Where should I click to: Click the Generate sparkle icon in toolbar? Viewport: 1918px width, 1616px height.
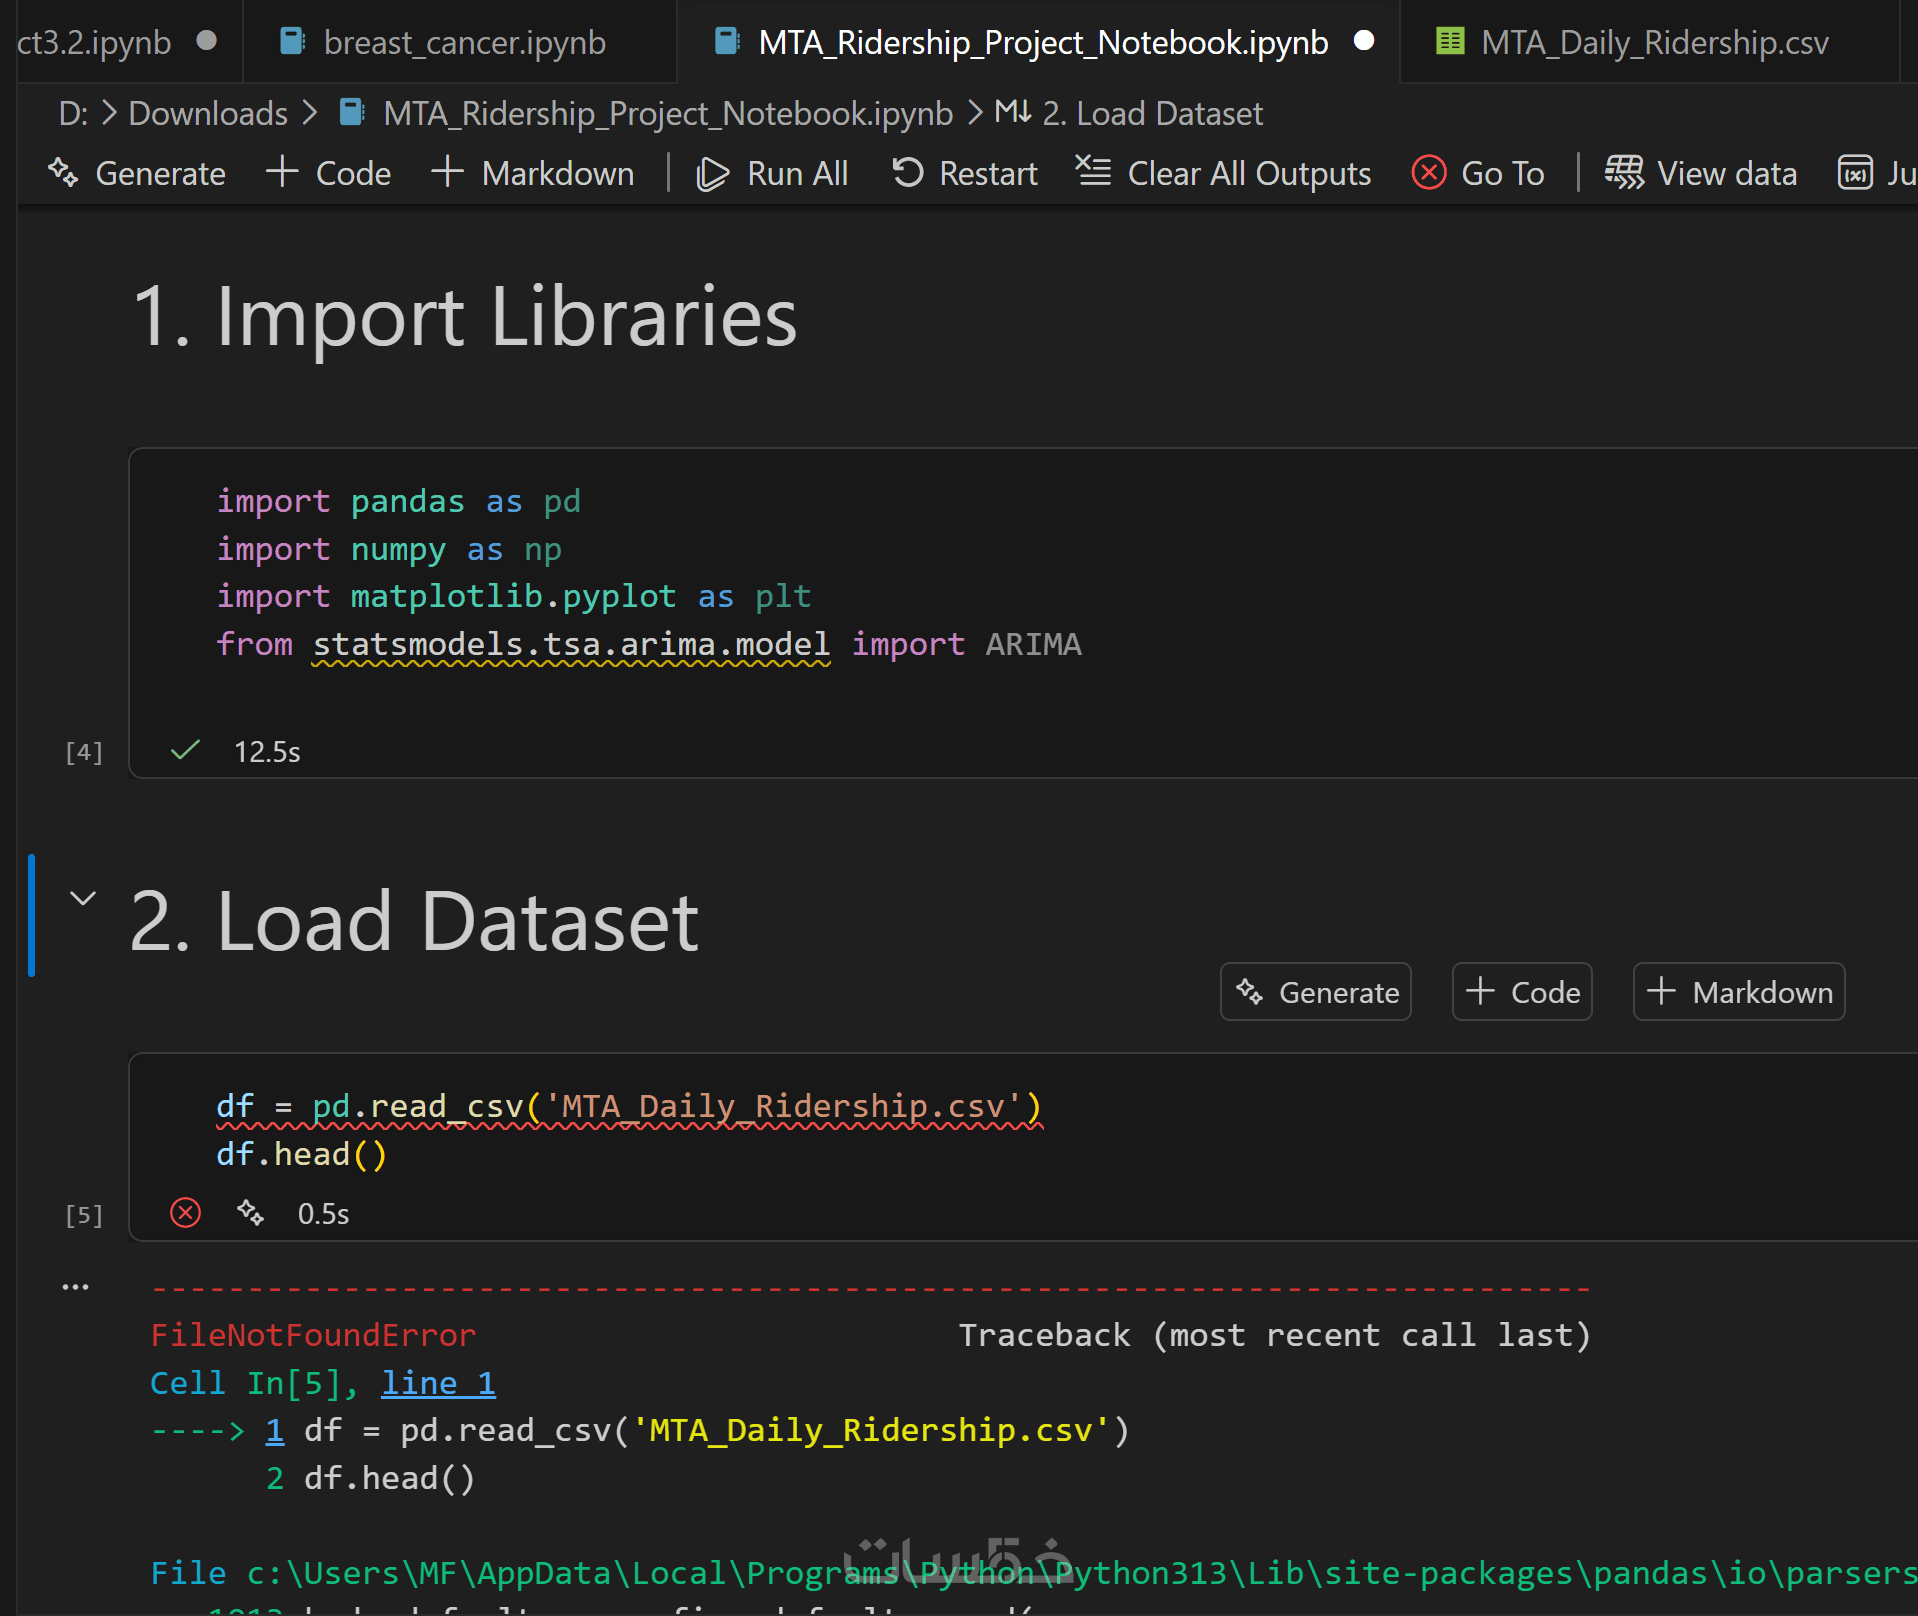tap(63, 173)
